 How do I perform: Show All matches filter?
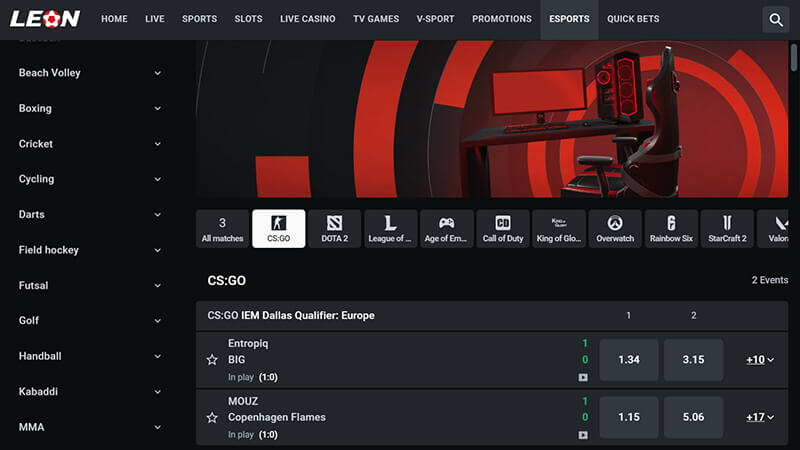click(x=222, y=229)
